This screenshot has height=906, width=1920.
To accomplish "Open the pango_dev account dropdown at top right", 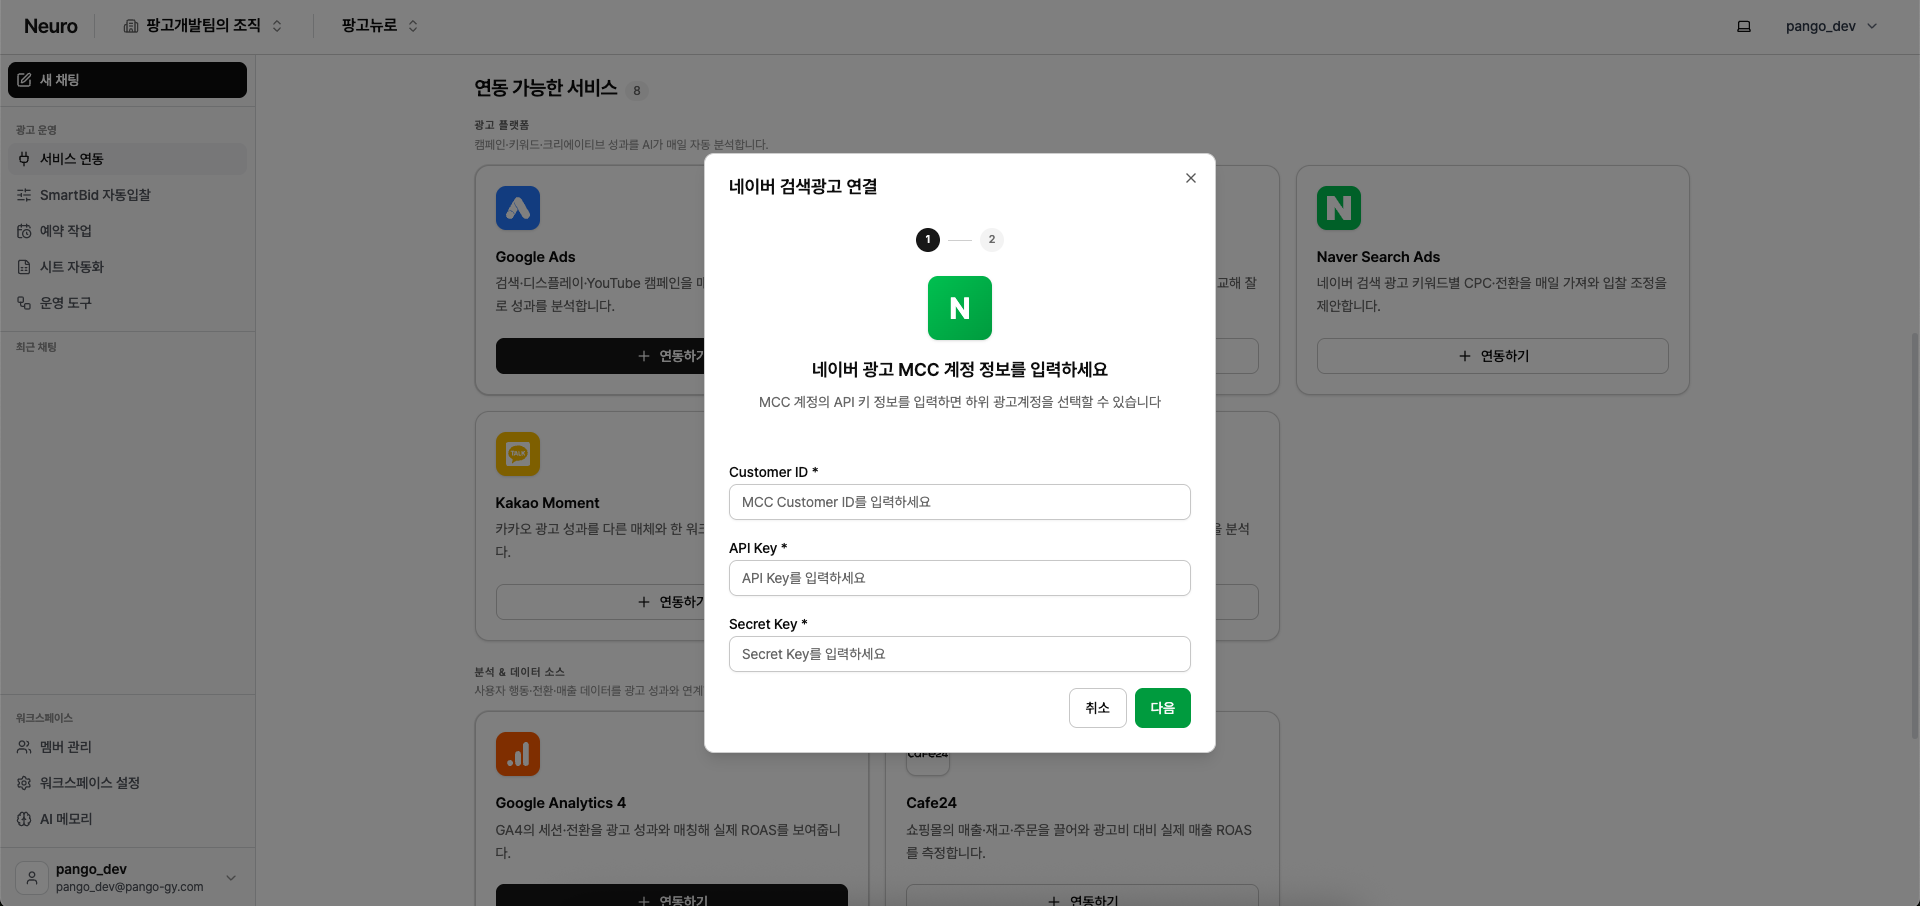I will coord(1831,26).
